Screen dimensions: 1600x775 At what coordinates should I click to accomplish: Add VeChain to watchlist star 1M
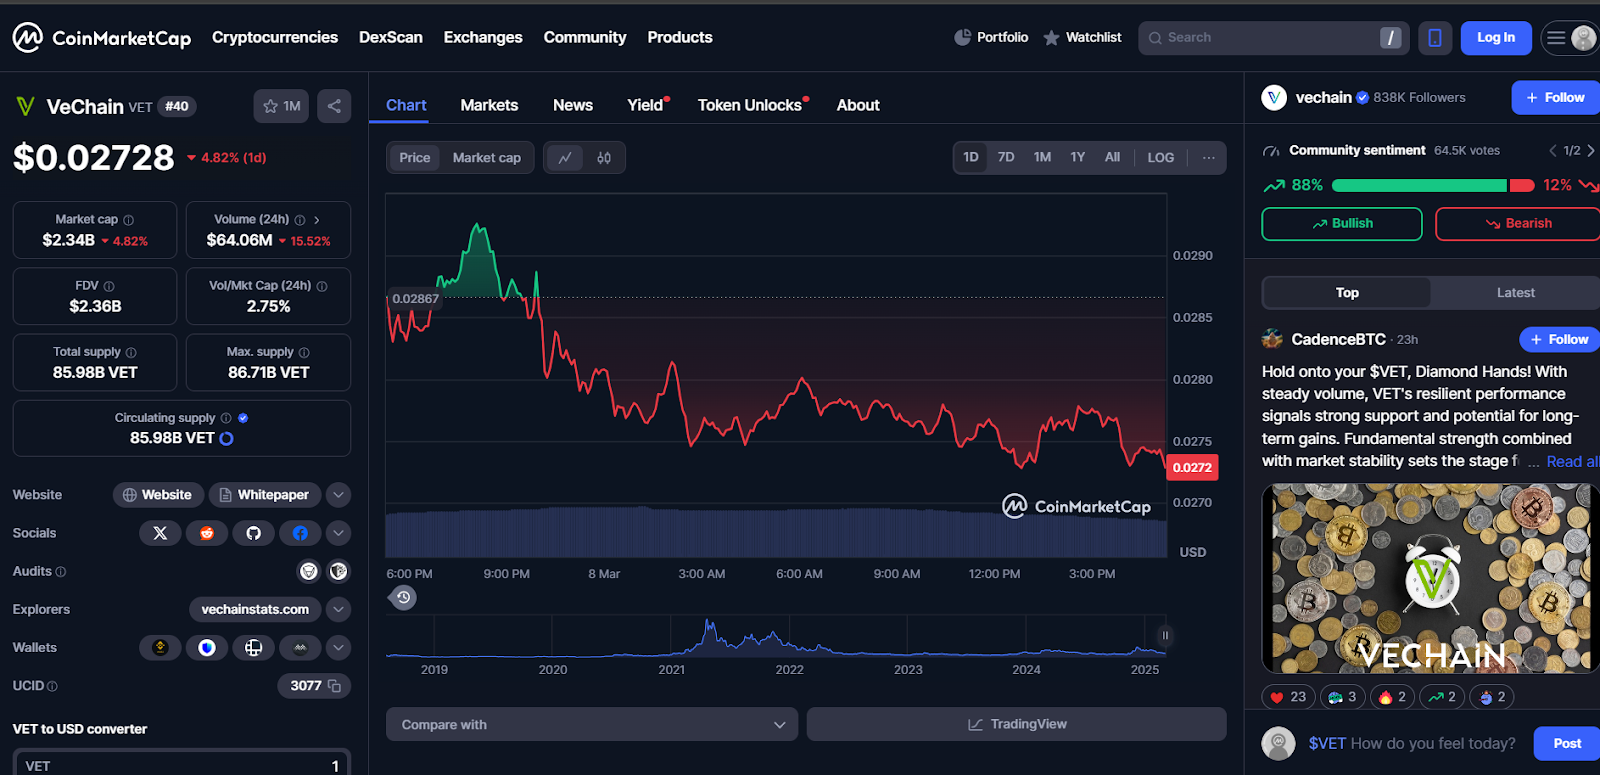pyautogui.click(x=281, y=106)
